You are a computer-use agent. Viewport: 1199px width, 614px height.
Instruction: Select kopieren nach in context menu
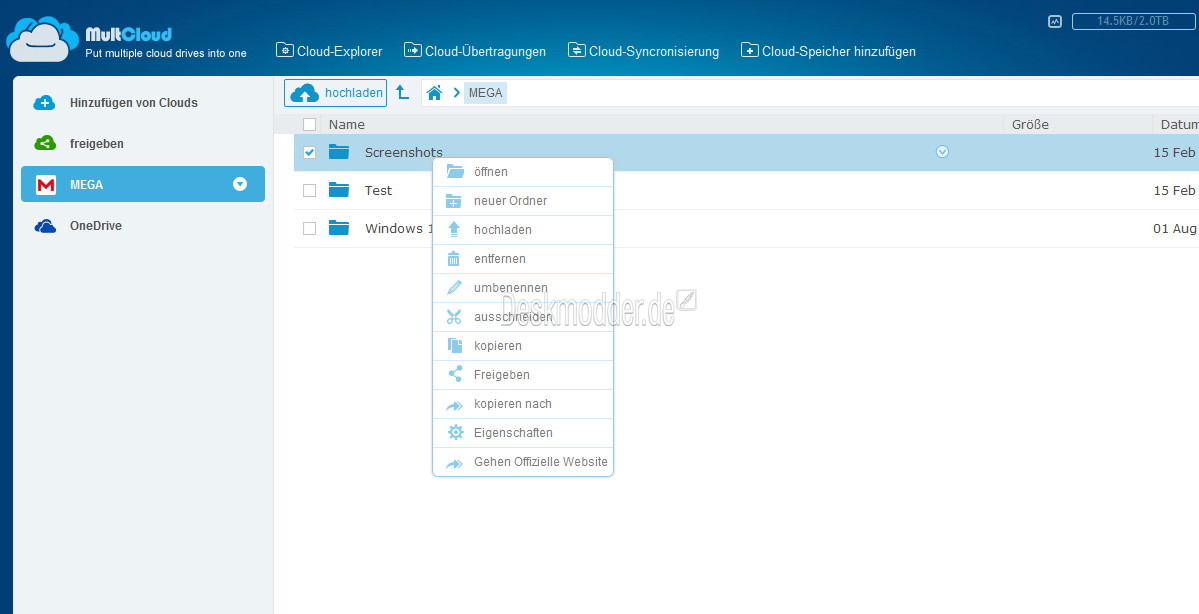click(x=523, y=404)
